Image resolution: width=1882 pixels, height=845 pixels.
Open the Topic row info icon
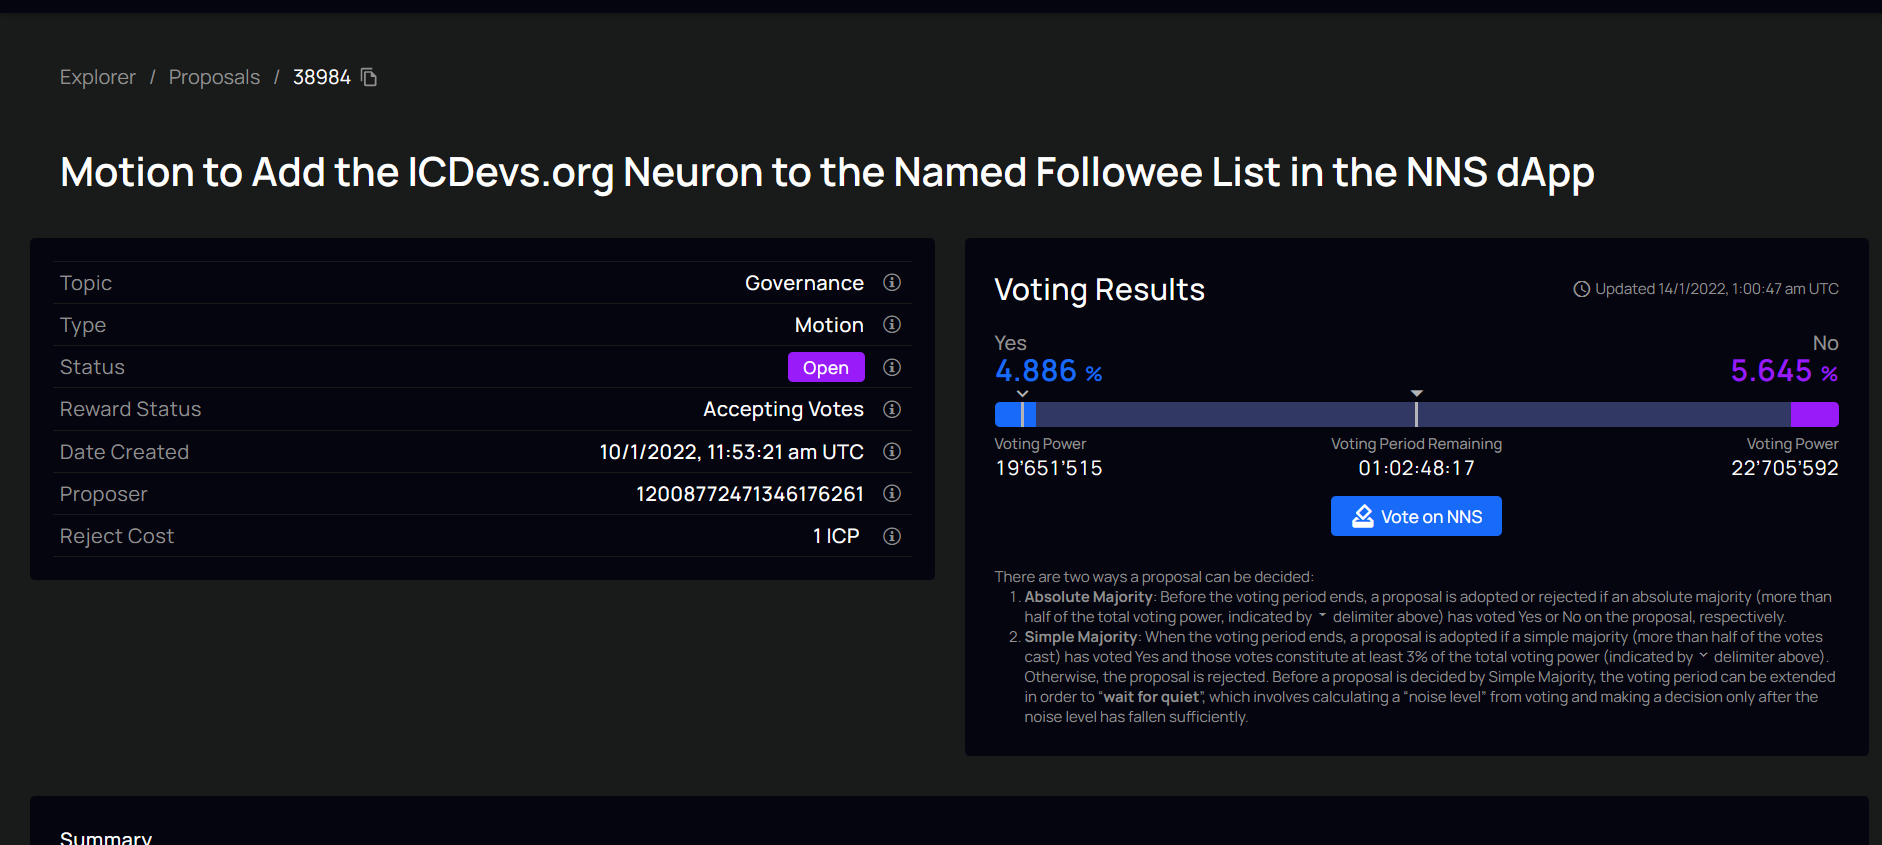892,283
